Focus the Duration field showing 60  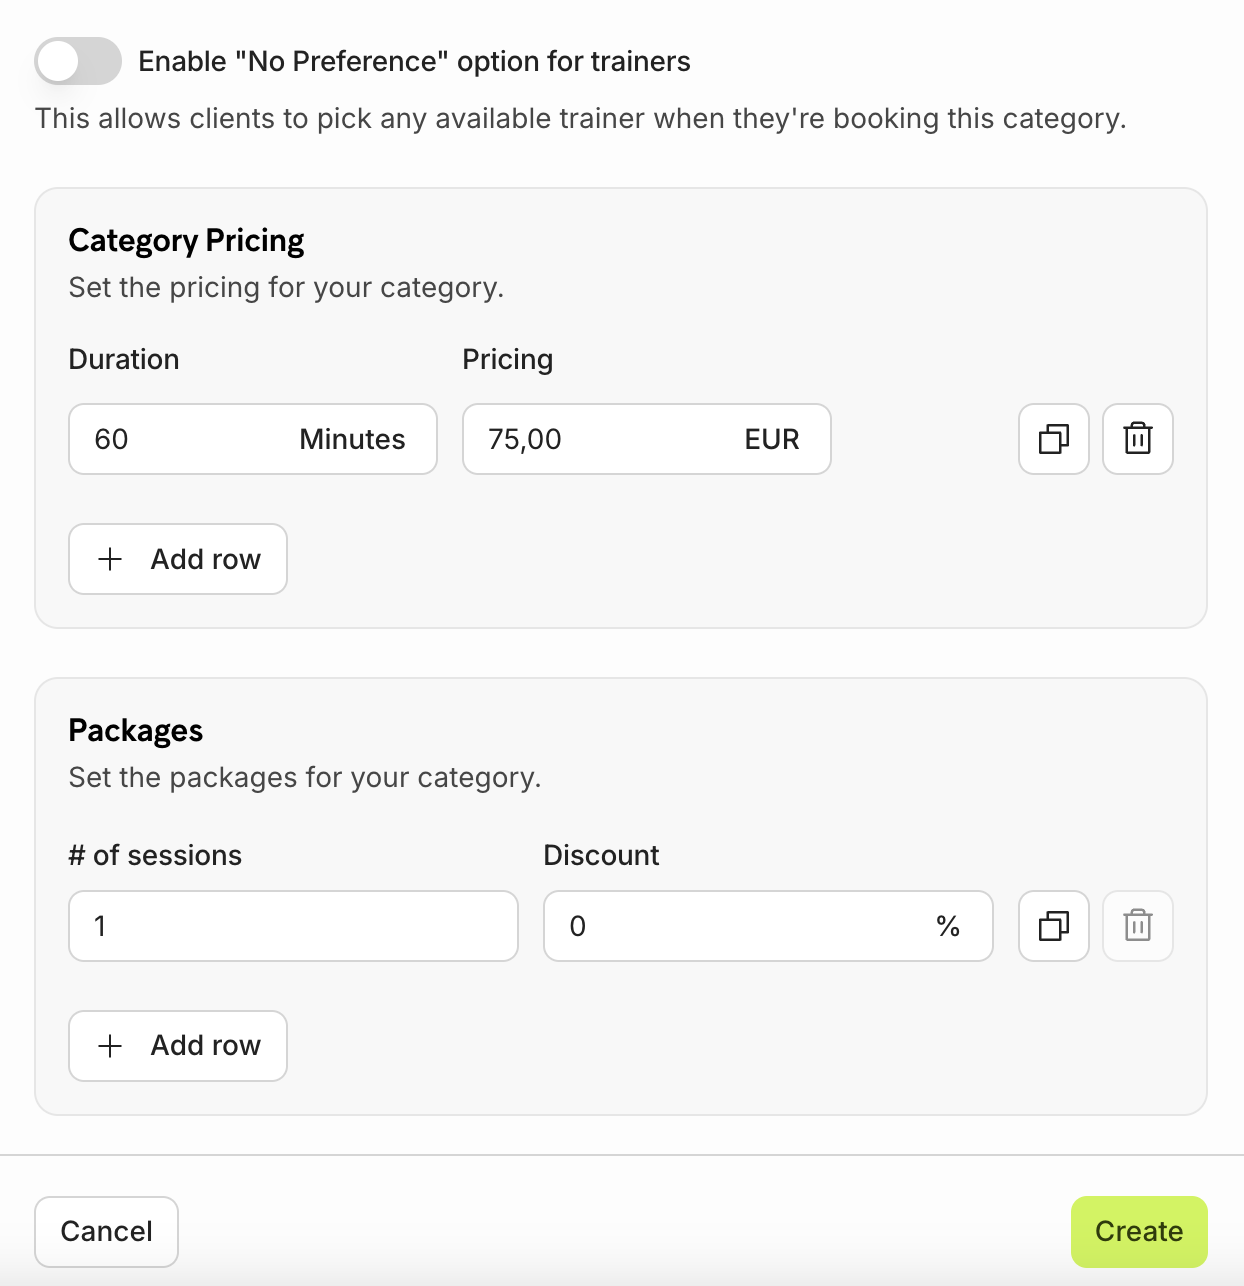[x=180, y=439]
